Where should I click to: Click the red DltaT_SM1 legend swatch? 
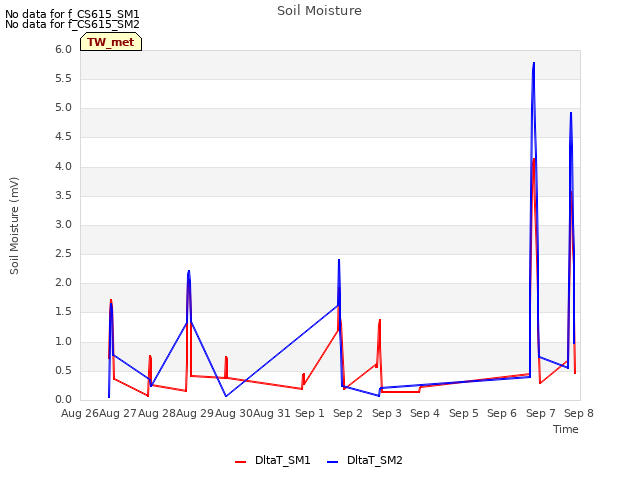click(x=240, y=462)
